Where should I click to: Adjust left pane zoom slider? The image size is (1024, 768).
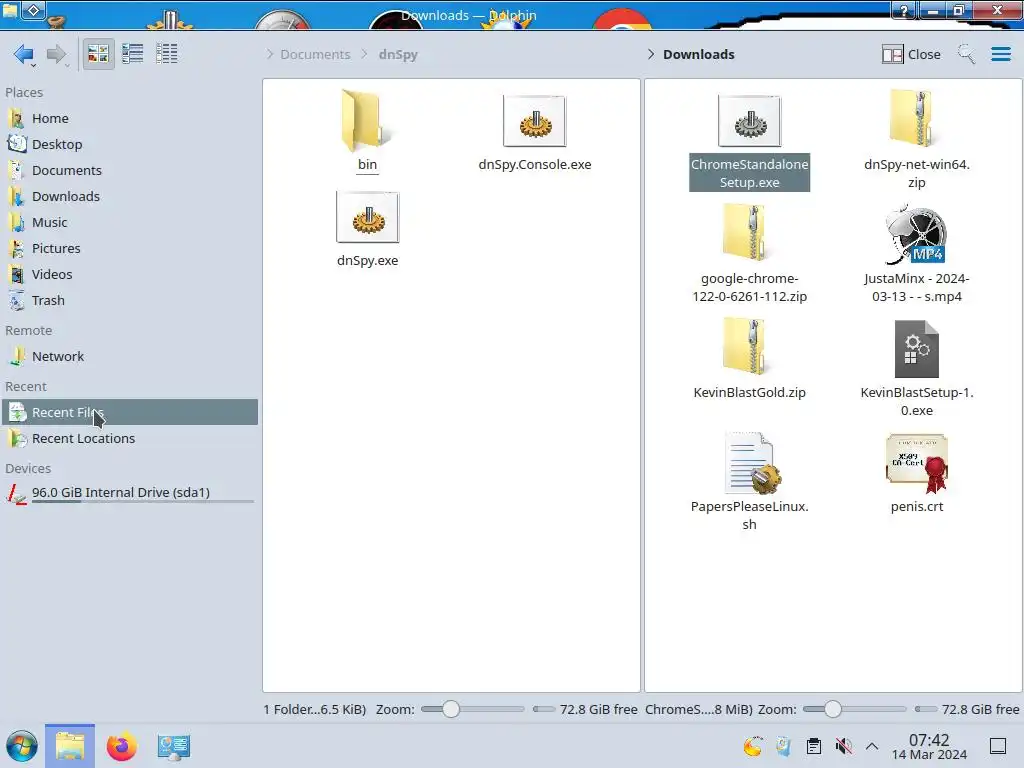(x=472, y=709)
